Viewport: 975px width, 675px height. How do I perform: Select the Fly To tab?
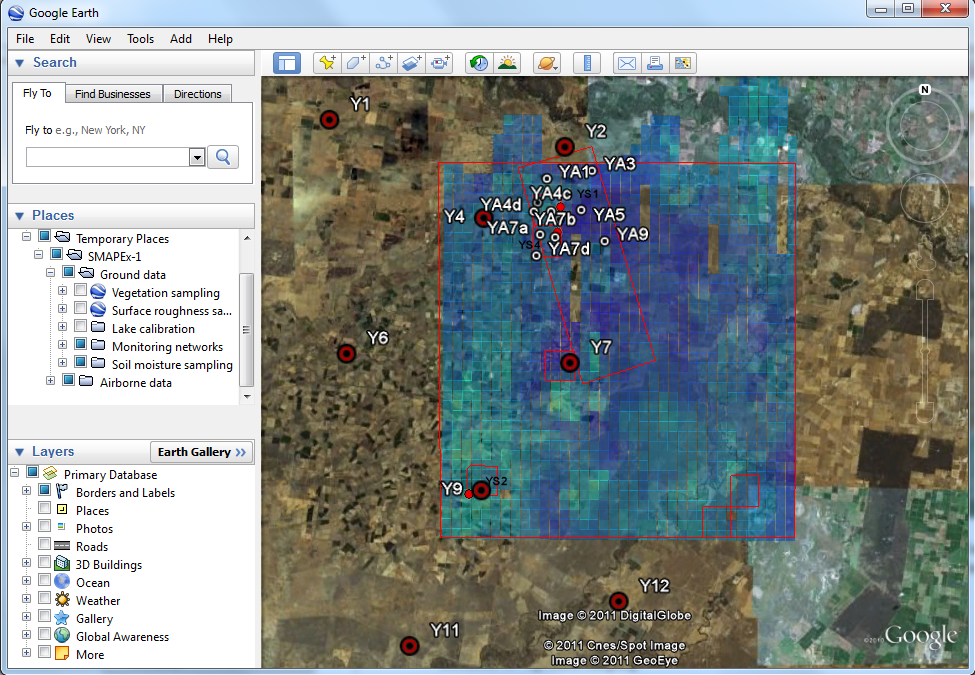(x=37, y=93)
